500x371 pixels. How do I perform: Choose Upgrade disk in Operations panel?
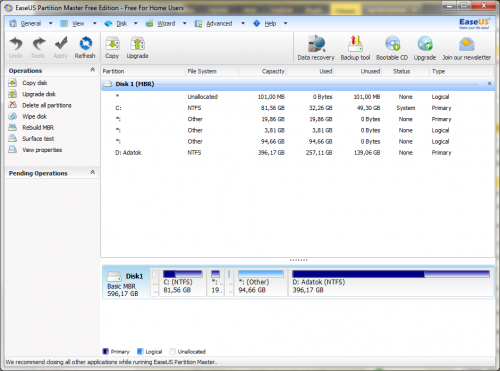tap(39, 94)
